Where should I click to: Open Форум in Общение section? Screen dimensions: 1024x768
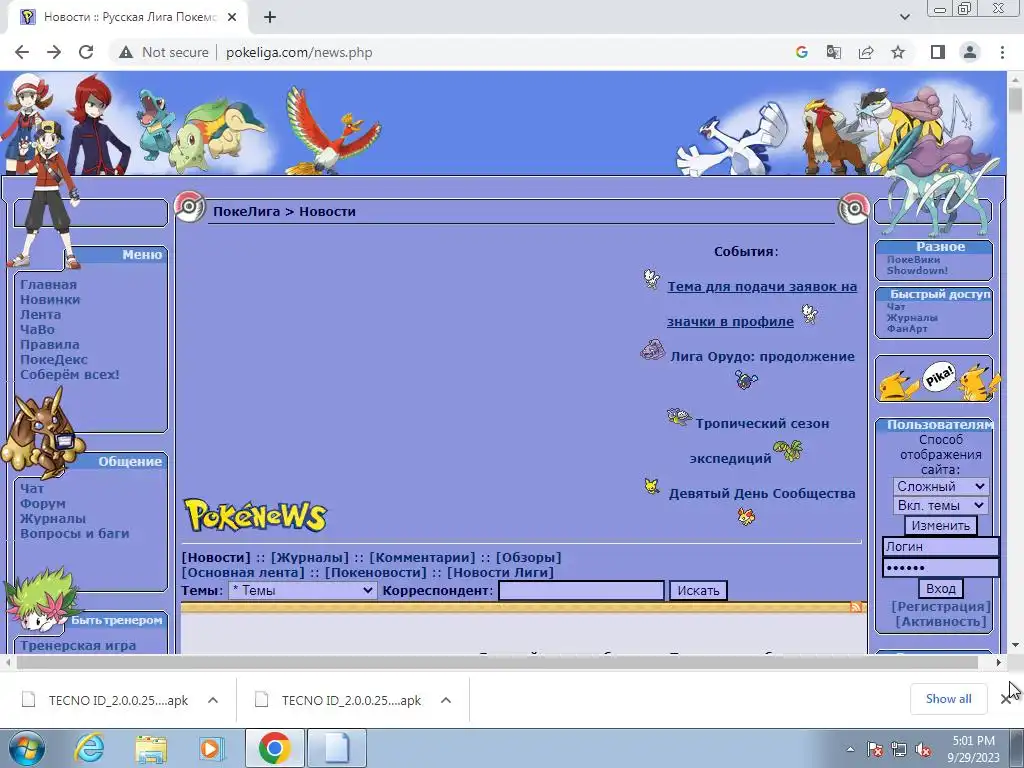(42, 504)
